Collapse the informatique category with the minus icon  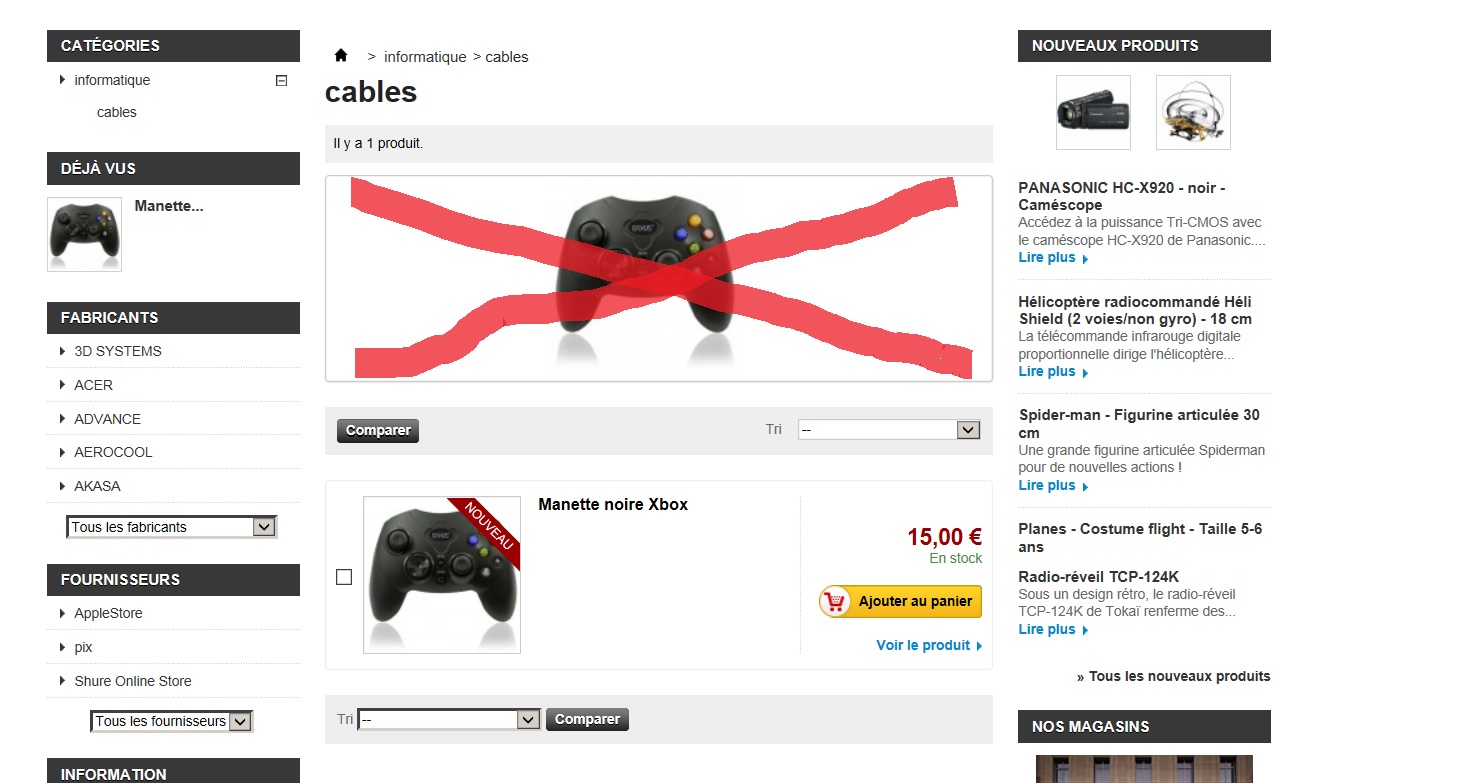[x=281, y=81]
